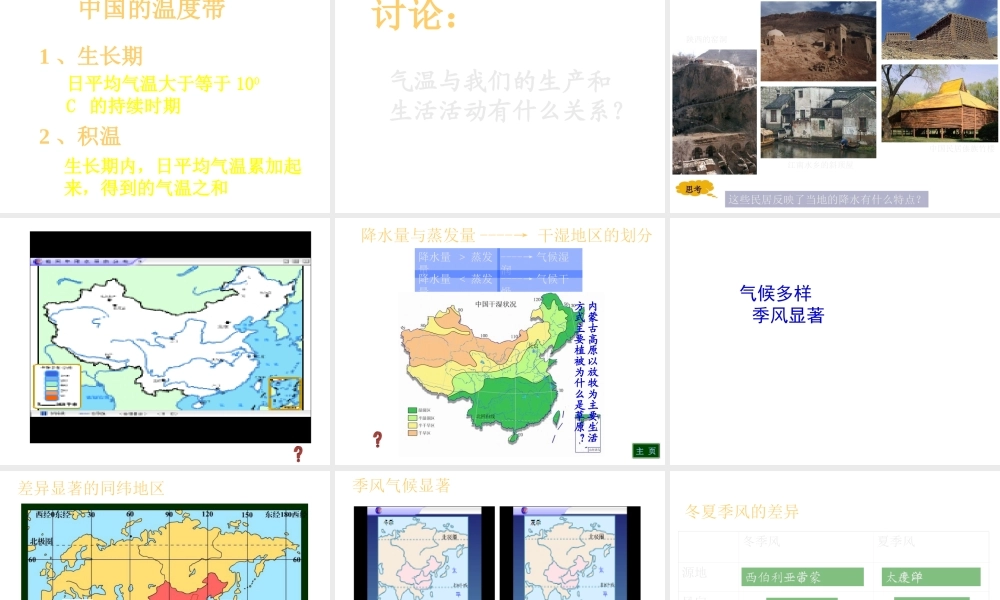Click the China precipitation map video frame

170,337
